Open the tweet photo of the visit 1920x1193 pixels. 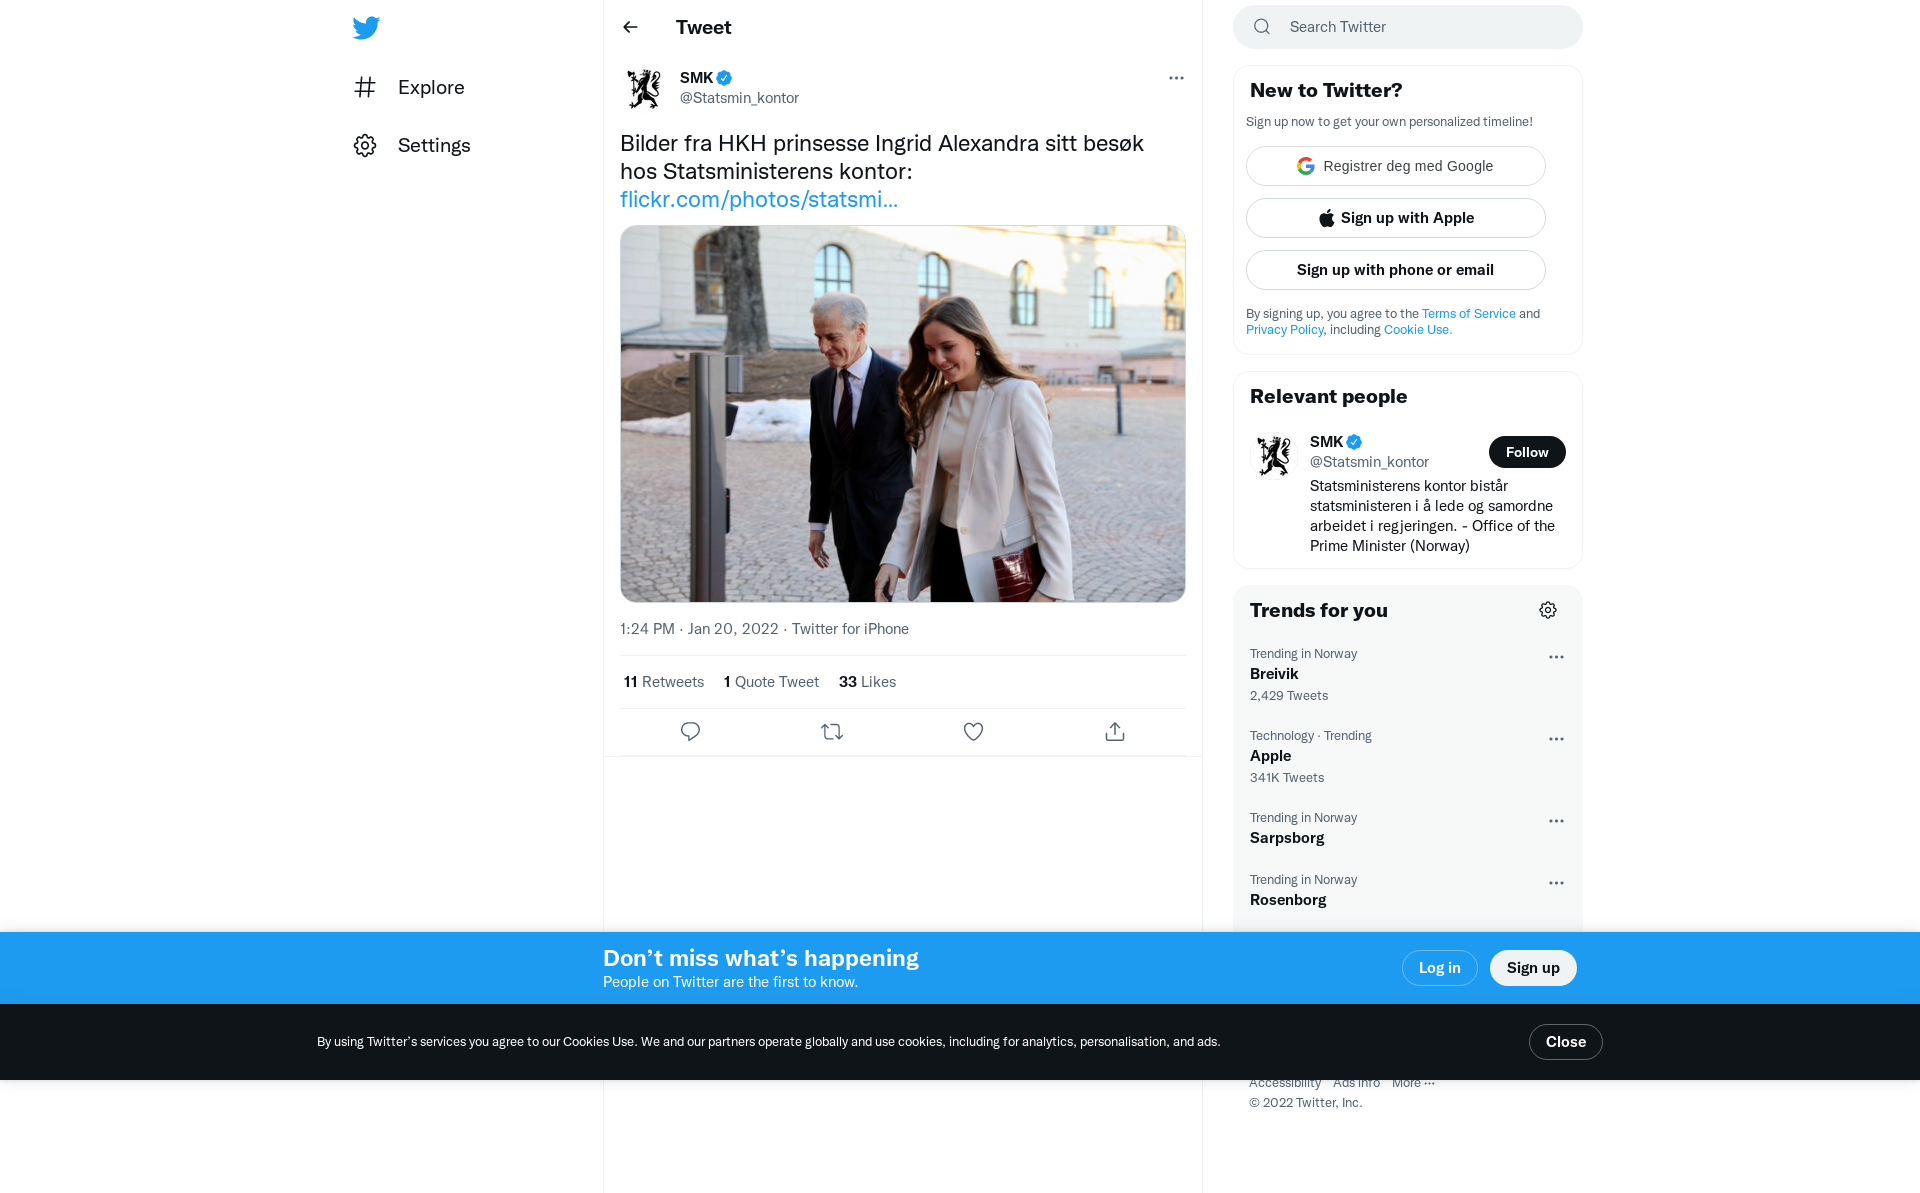pos(903,414)
